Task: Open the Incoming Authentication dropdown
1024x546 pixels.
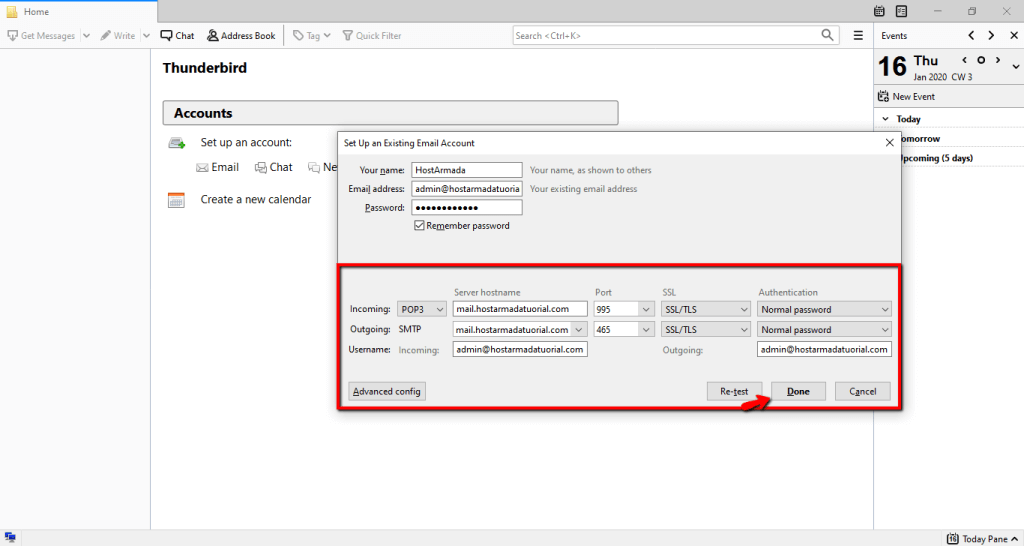Action: point(824,309)
